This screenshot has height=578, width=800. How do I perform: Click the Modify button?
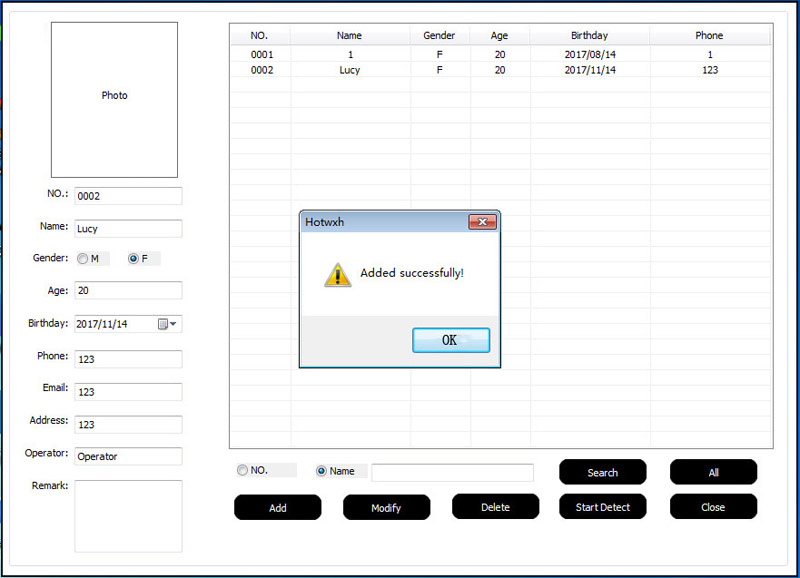pos(386,508)
